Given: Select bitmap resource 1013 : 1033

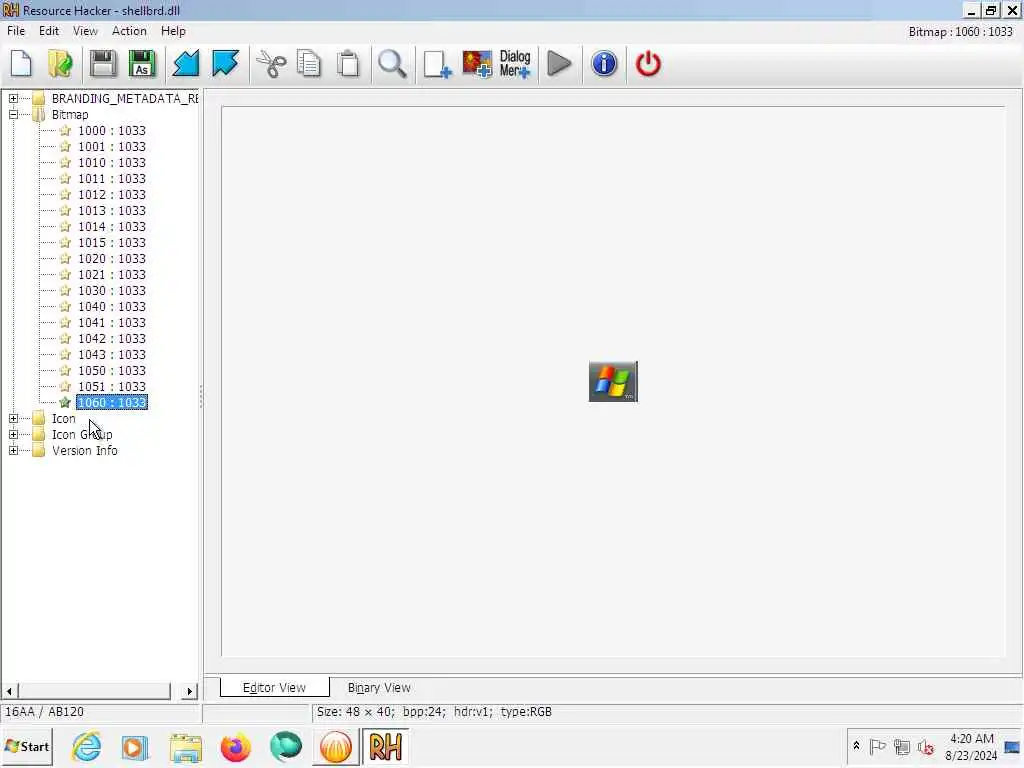Looking at the screenshot, I should 112,211.
